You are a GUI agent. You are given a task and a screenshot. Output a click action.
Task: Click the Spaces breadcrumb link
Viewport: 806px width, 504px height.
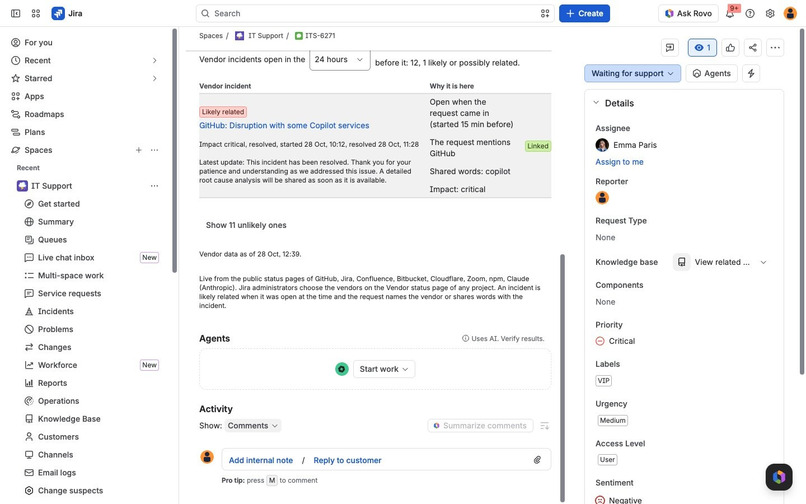[211, 35]
